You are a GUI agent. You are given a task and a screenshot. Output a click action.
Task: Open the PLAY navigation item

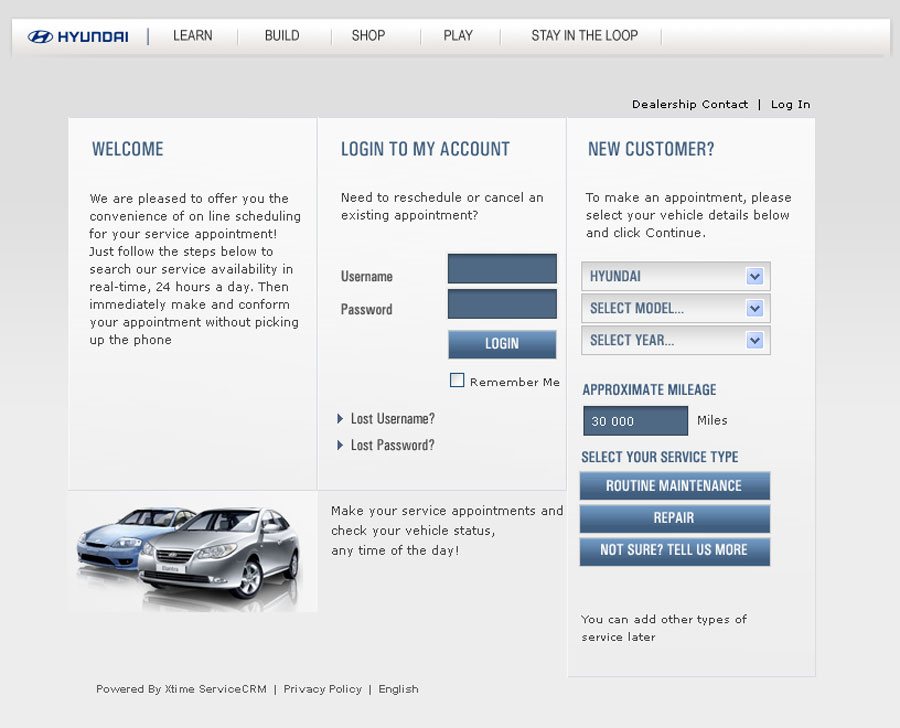458,36
